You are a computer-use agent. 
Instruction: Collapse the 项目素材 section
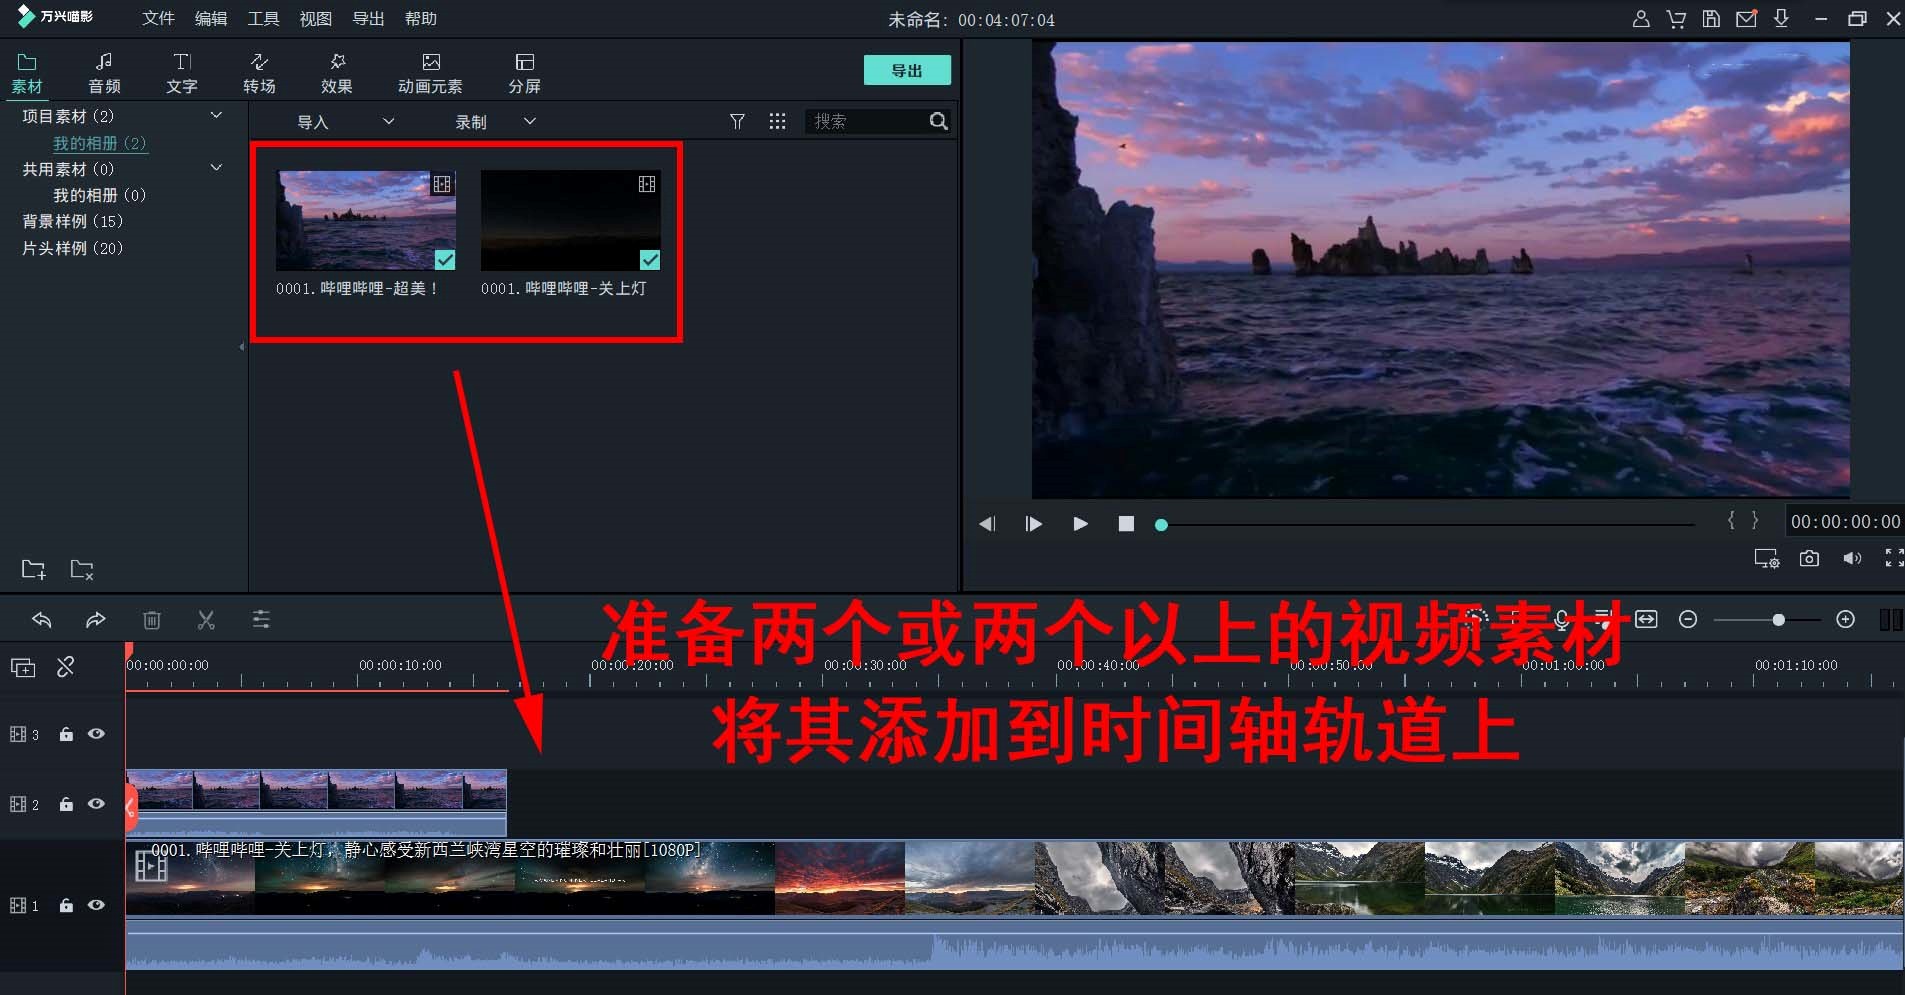216,115
